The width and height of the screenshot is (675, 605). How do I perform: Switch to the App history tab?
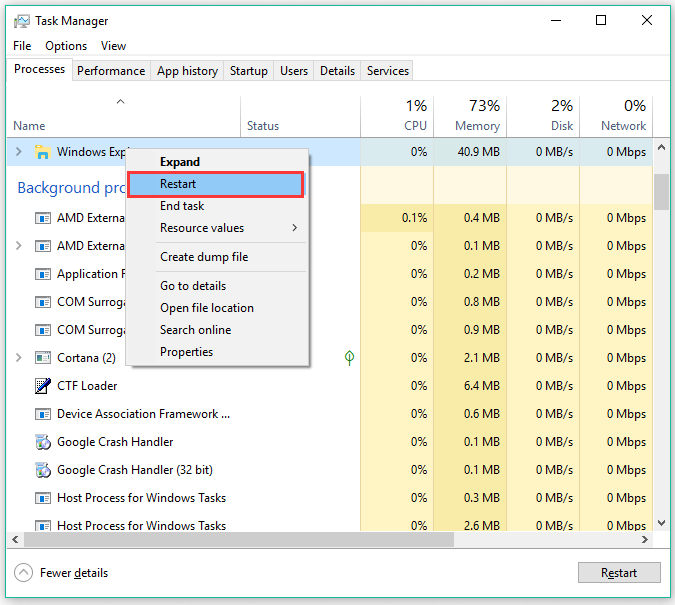point(187,71)
